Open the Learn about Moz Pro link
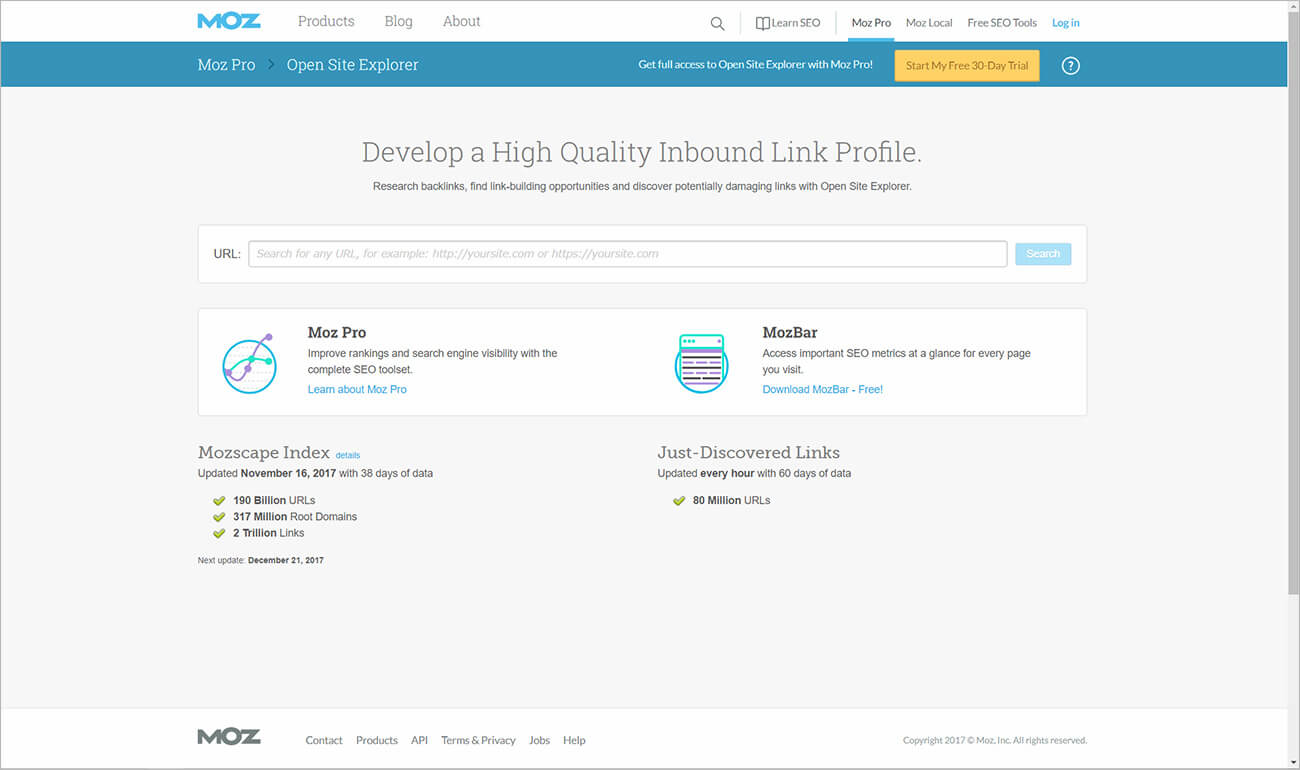 [357, 389]
